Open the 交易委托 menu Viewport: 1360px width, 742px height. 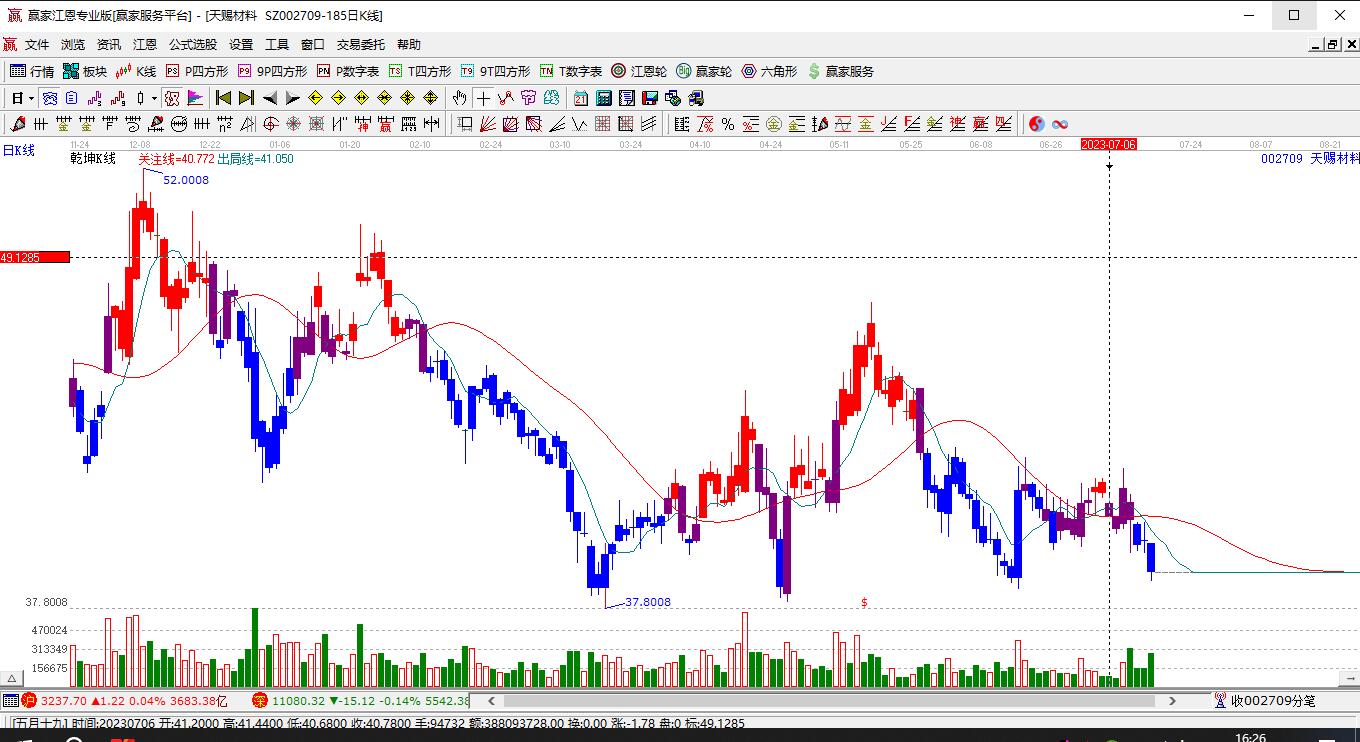click(x=361, y=44)
